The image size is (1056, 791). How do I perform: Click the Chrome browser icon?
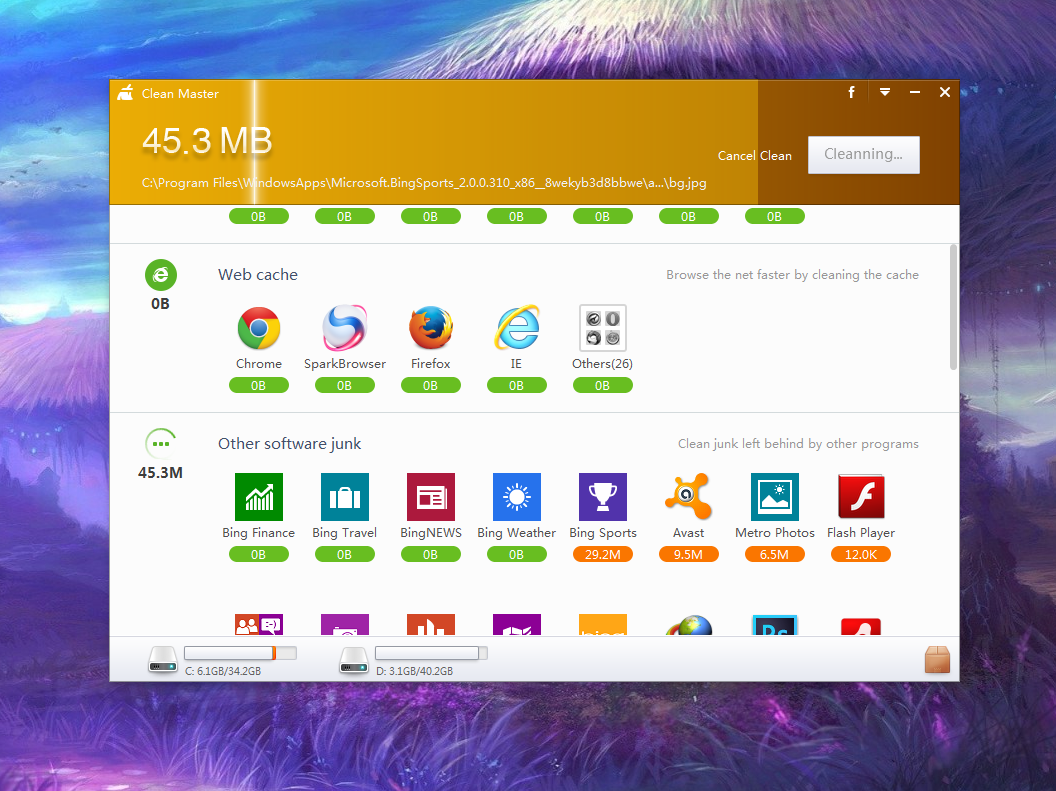tap(259, 328)
